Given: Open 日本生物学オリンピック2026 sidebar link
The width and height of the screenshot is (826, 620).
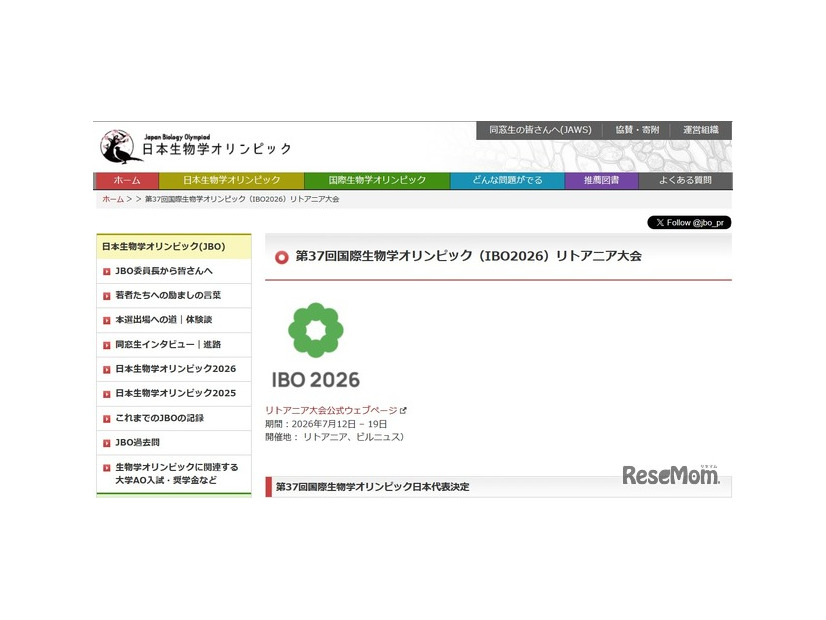Looking at the screenshot, I should [175, 369].
